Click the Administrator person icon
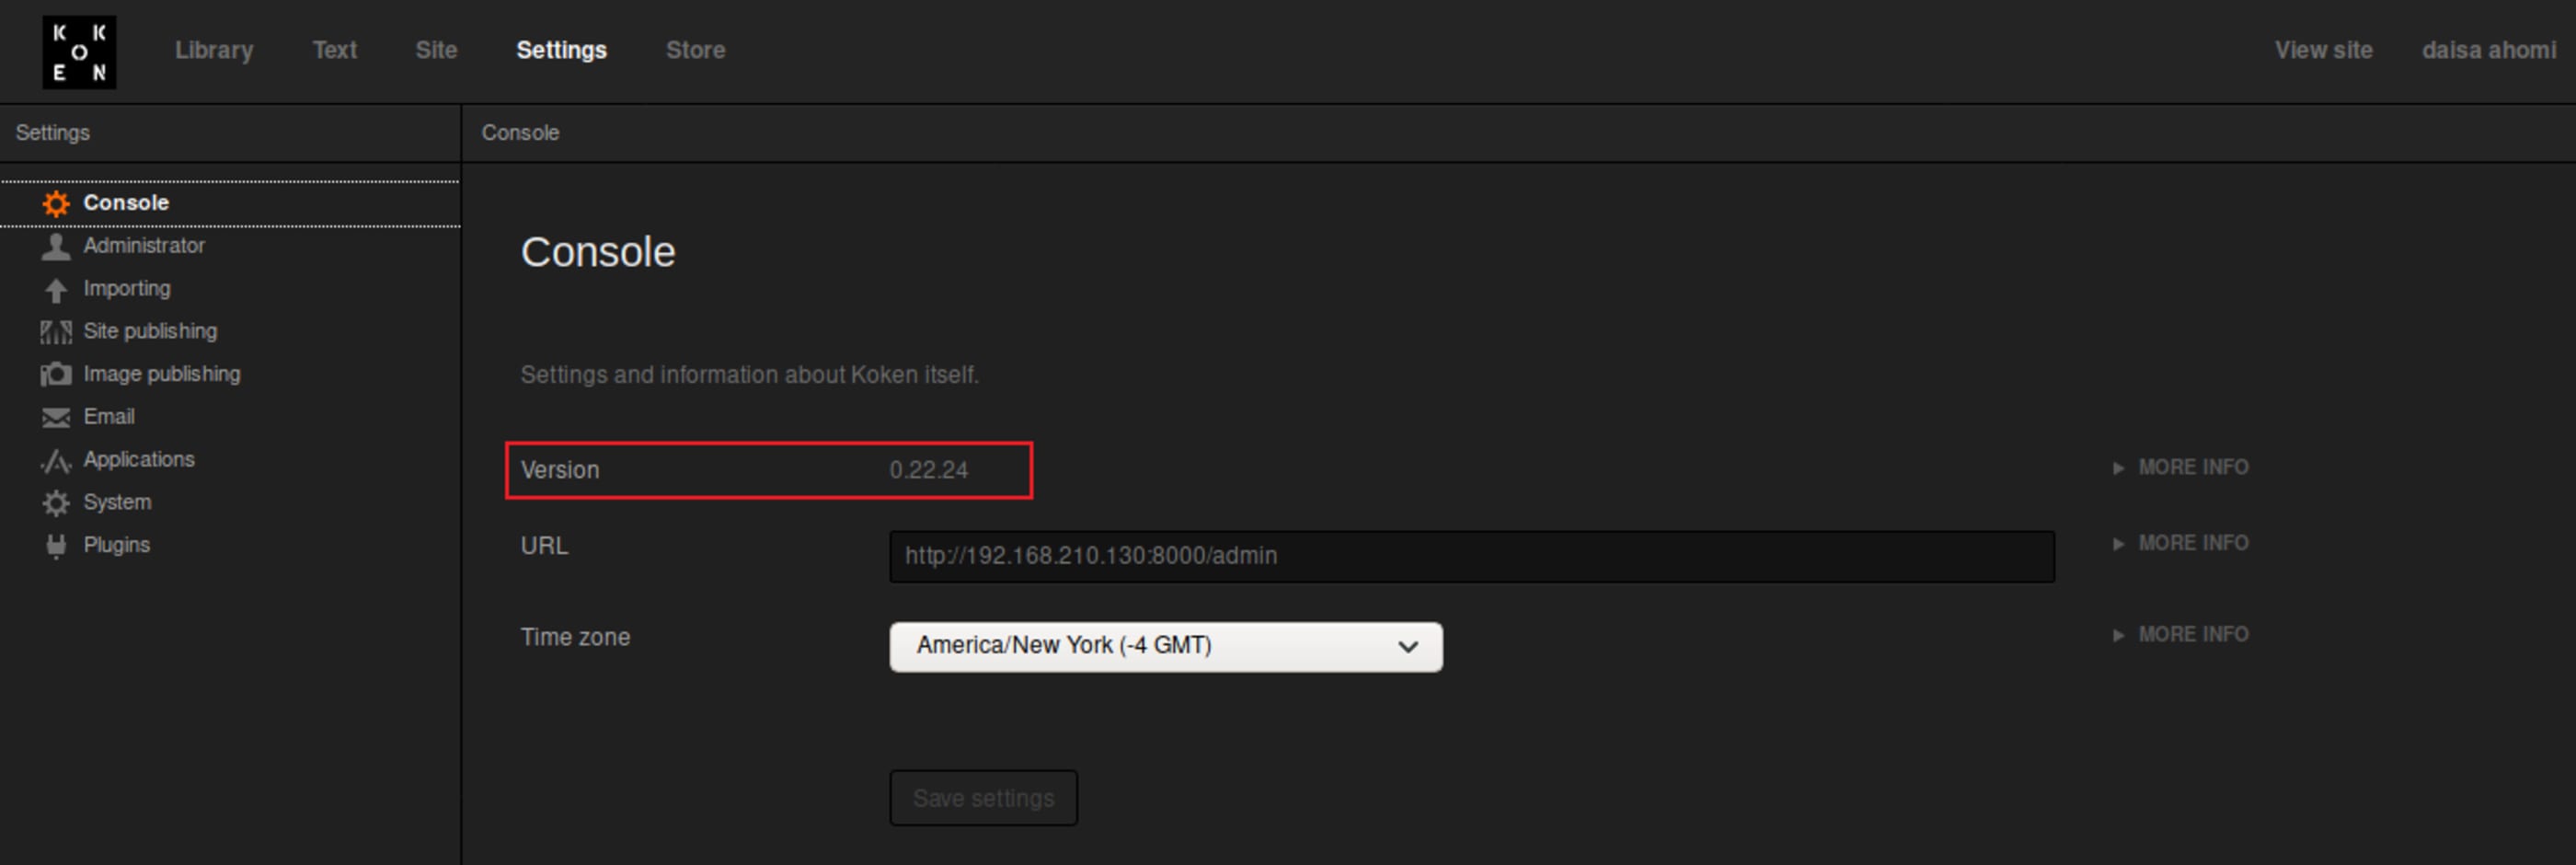This screenshot has width=2576, height=865. 56,246
